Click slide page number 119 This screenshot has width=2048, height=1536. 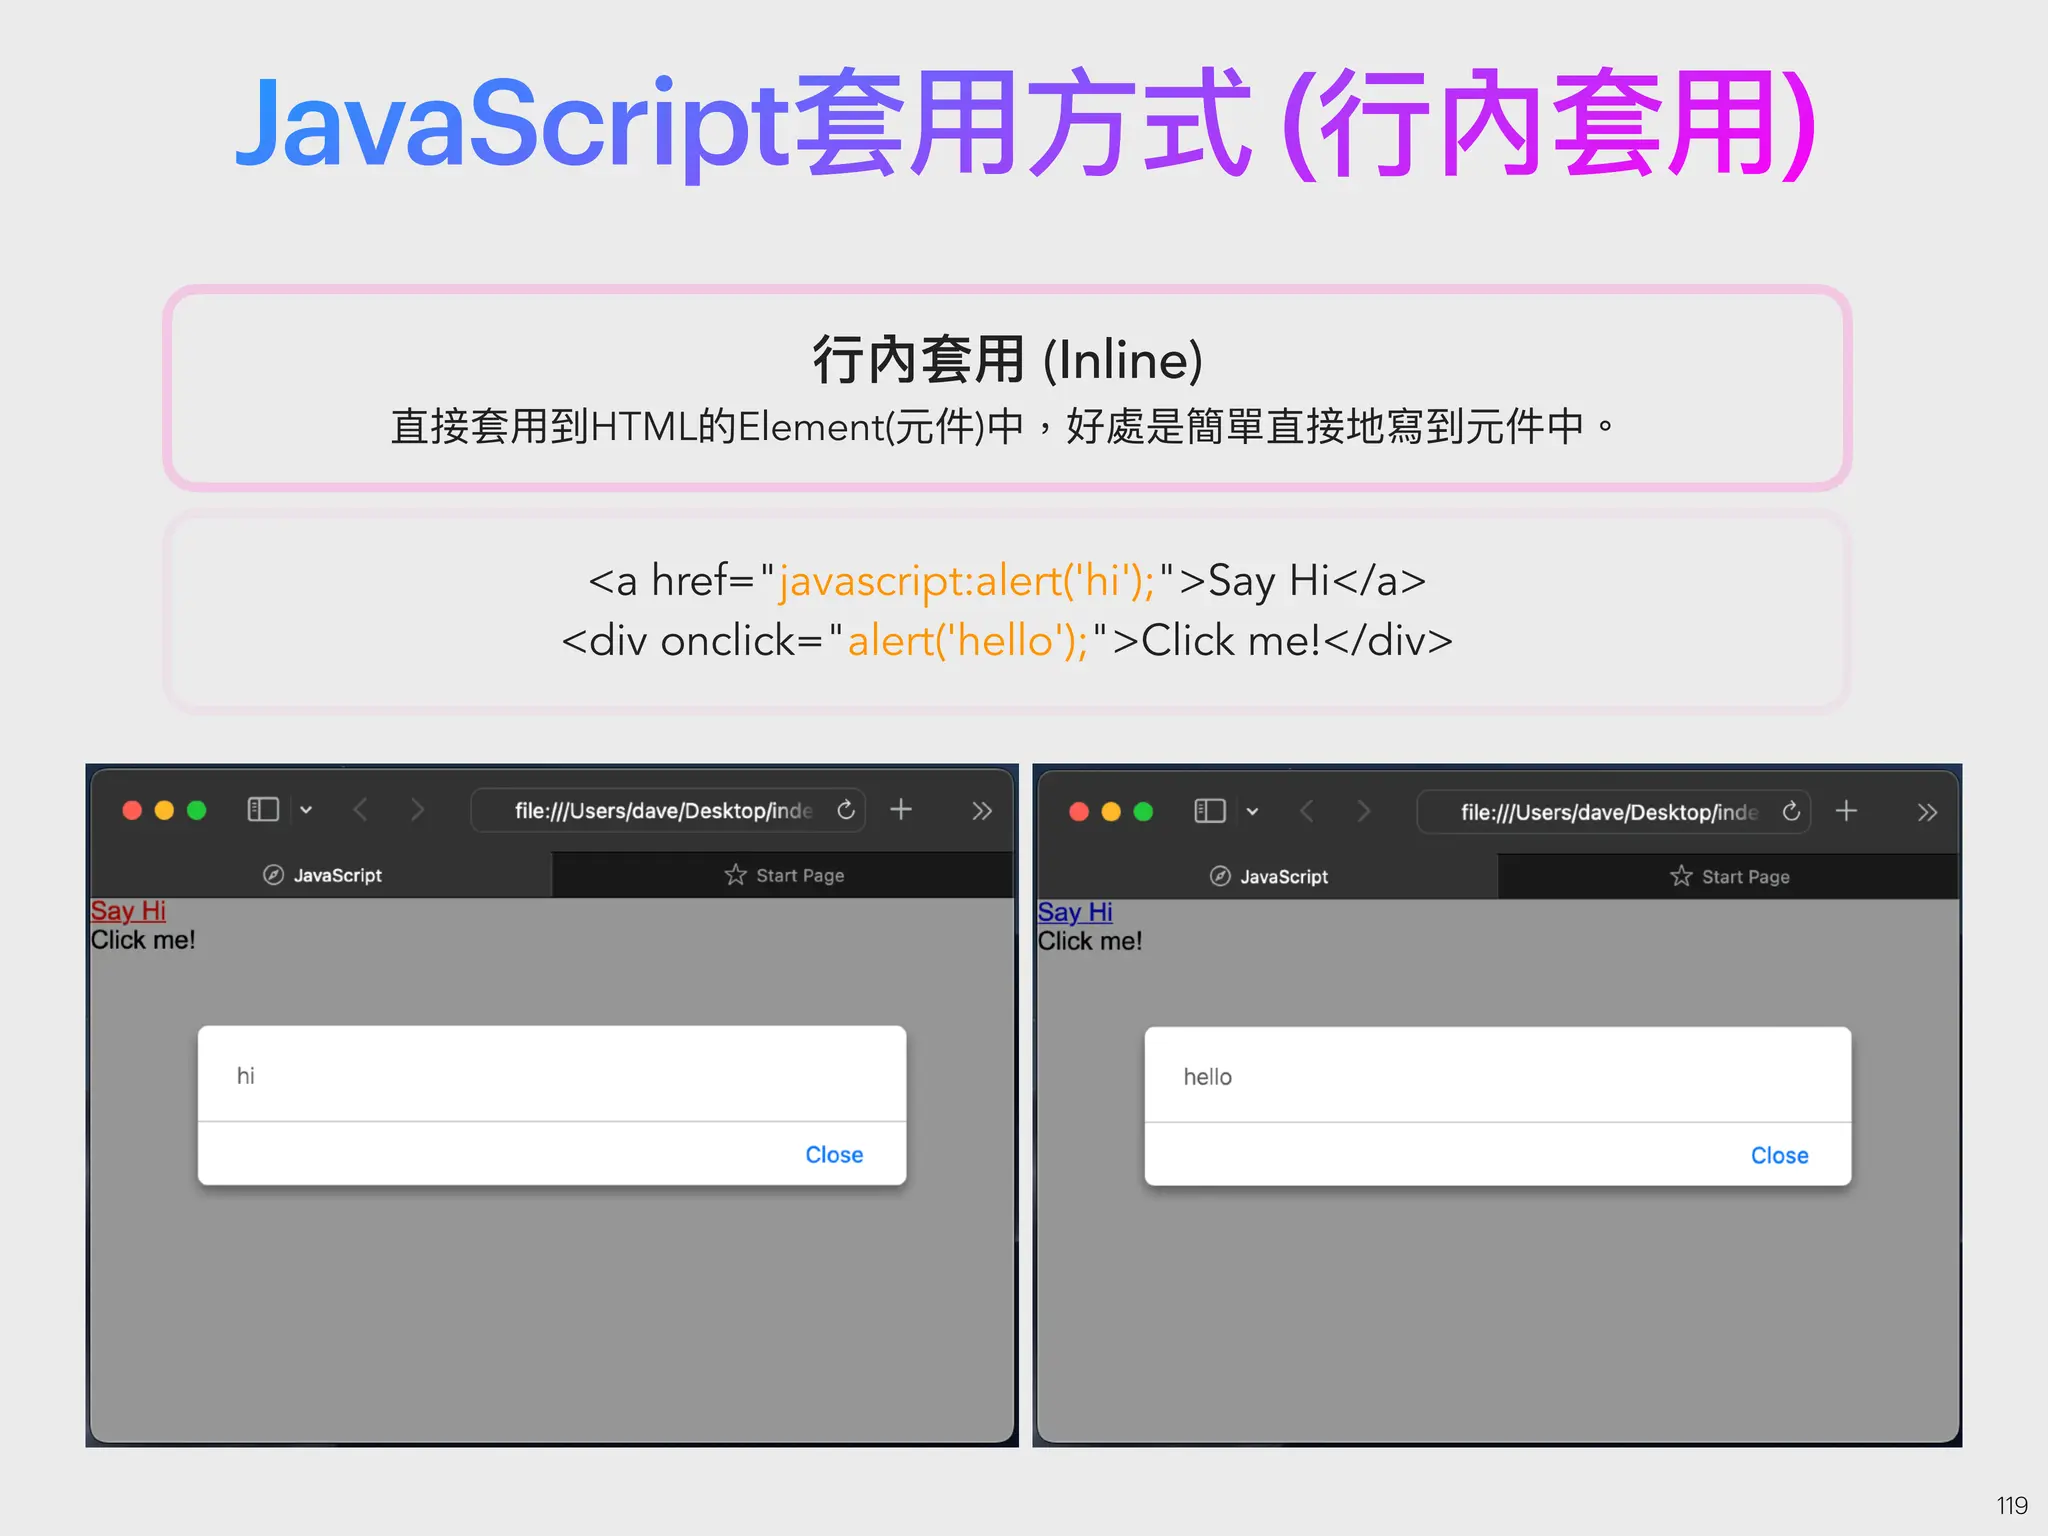point(2012,1505)
